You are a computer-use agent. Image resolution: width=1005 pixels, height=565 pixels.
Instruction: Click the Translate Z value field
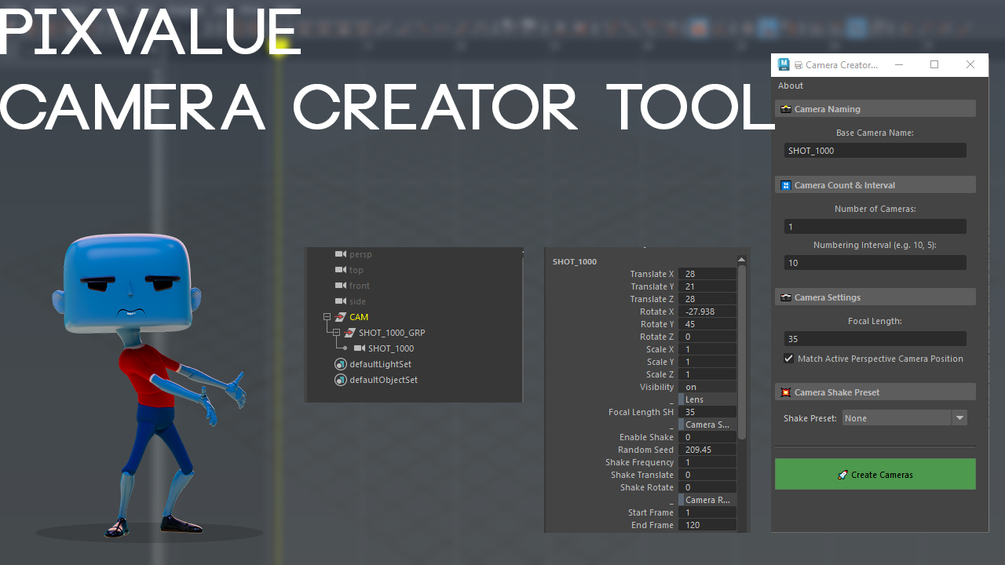tap(707, 299)
